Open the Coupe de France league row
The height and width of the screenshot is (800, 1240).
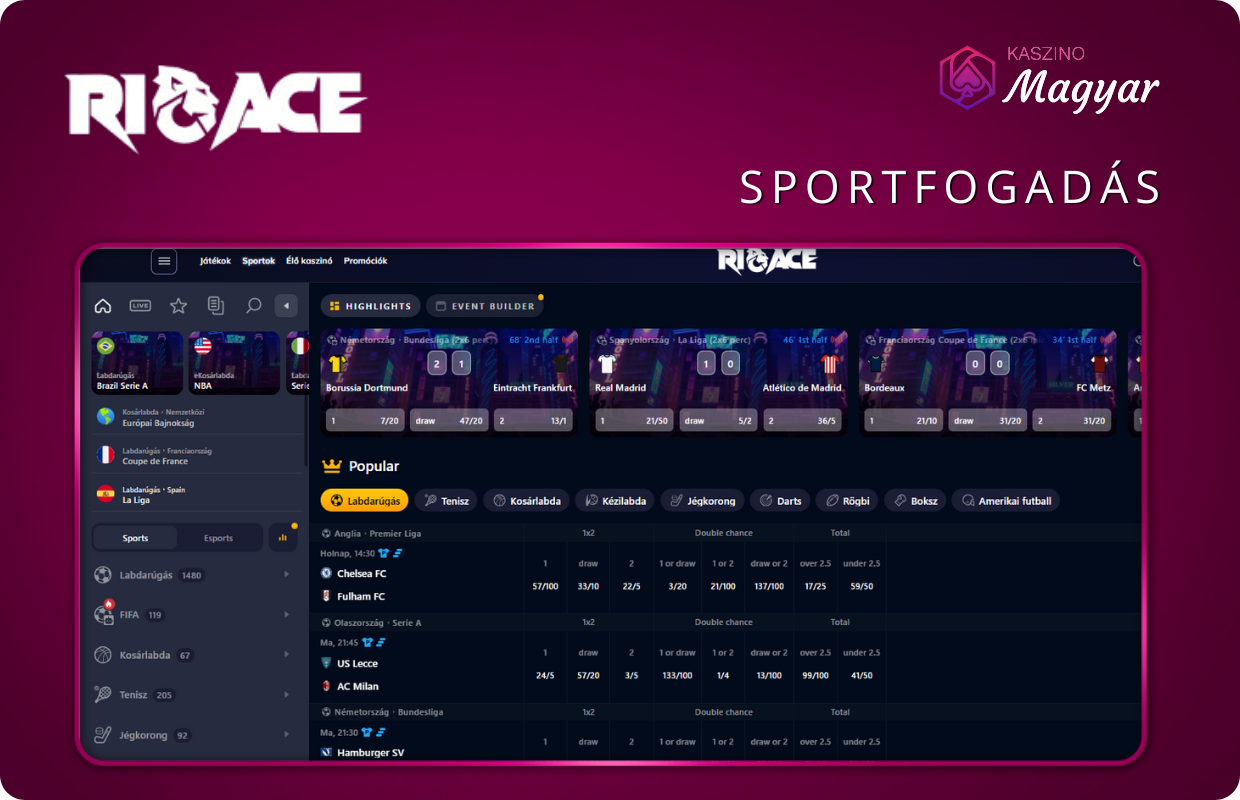[197, 456]
